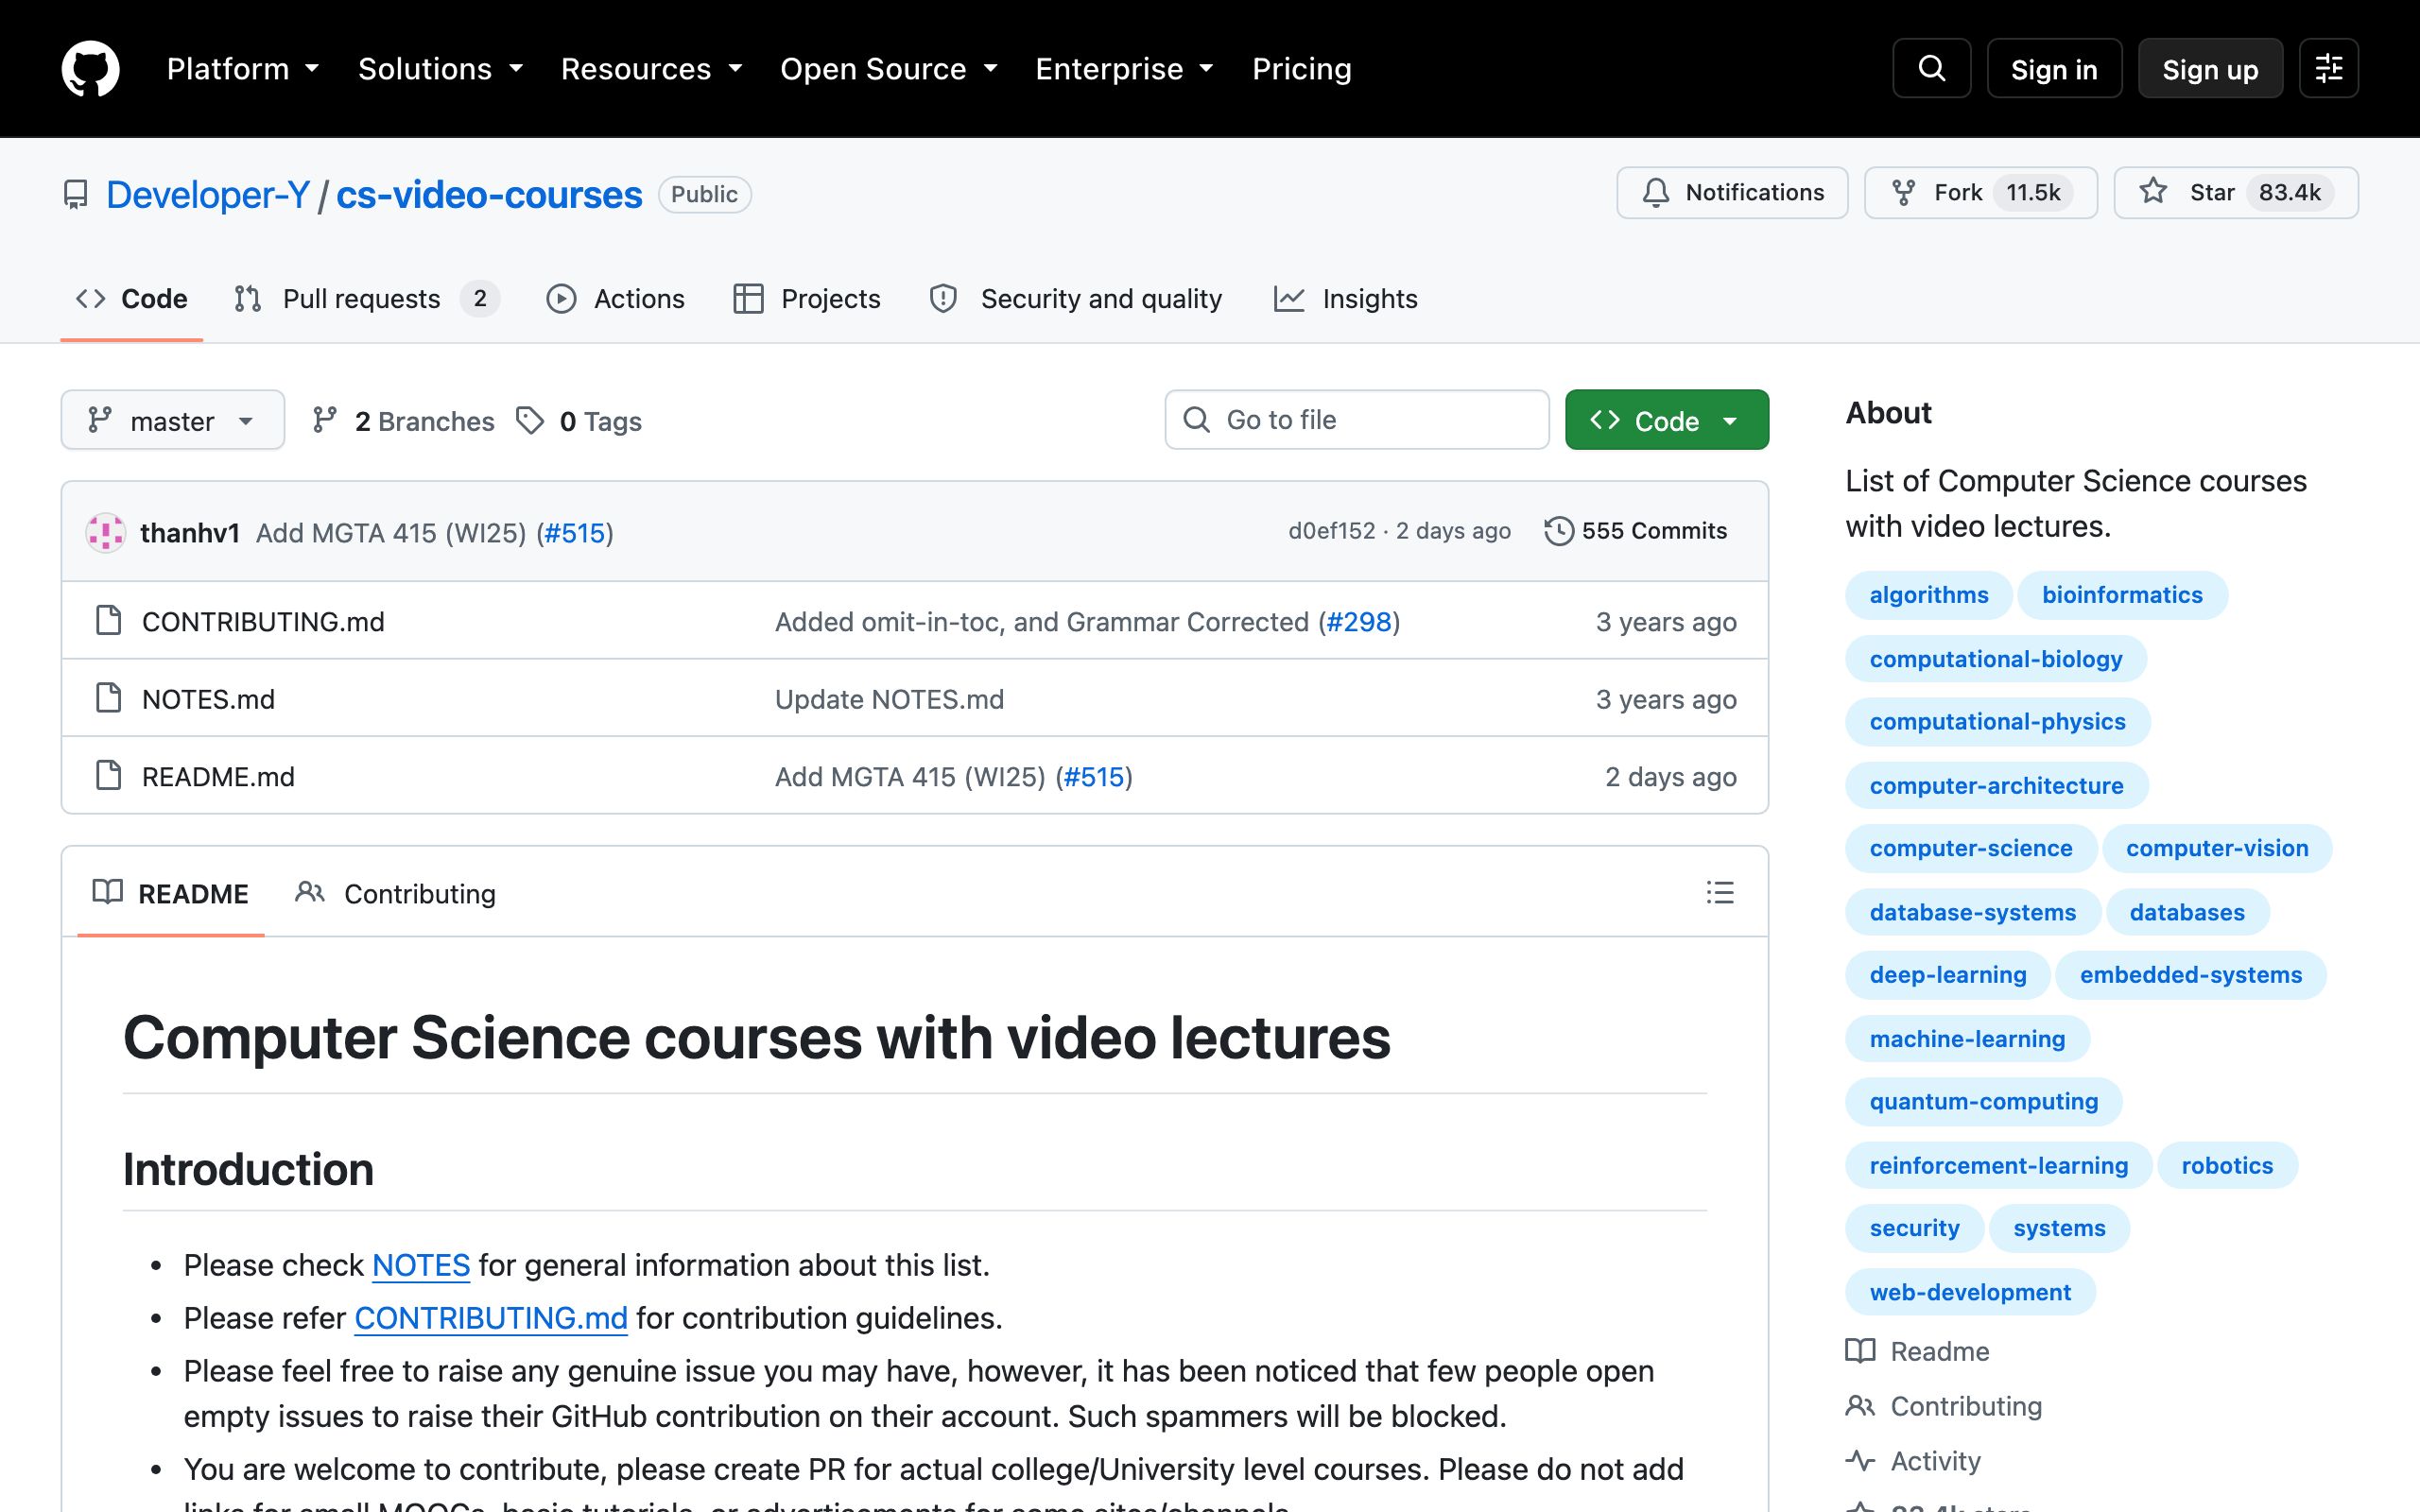Click the branch icon beside 2 Branches
Image resolution: width=2420 pixels, height=1512 pixels.
coord(324,421)
